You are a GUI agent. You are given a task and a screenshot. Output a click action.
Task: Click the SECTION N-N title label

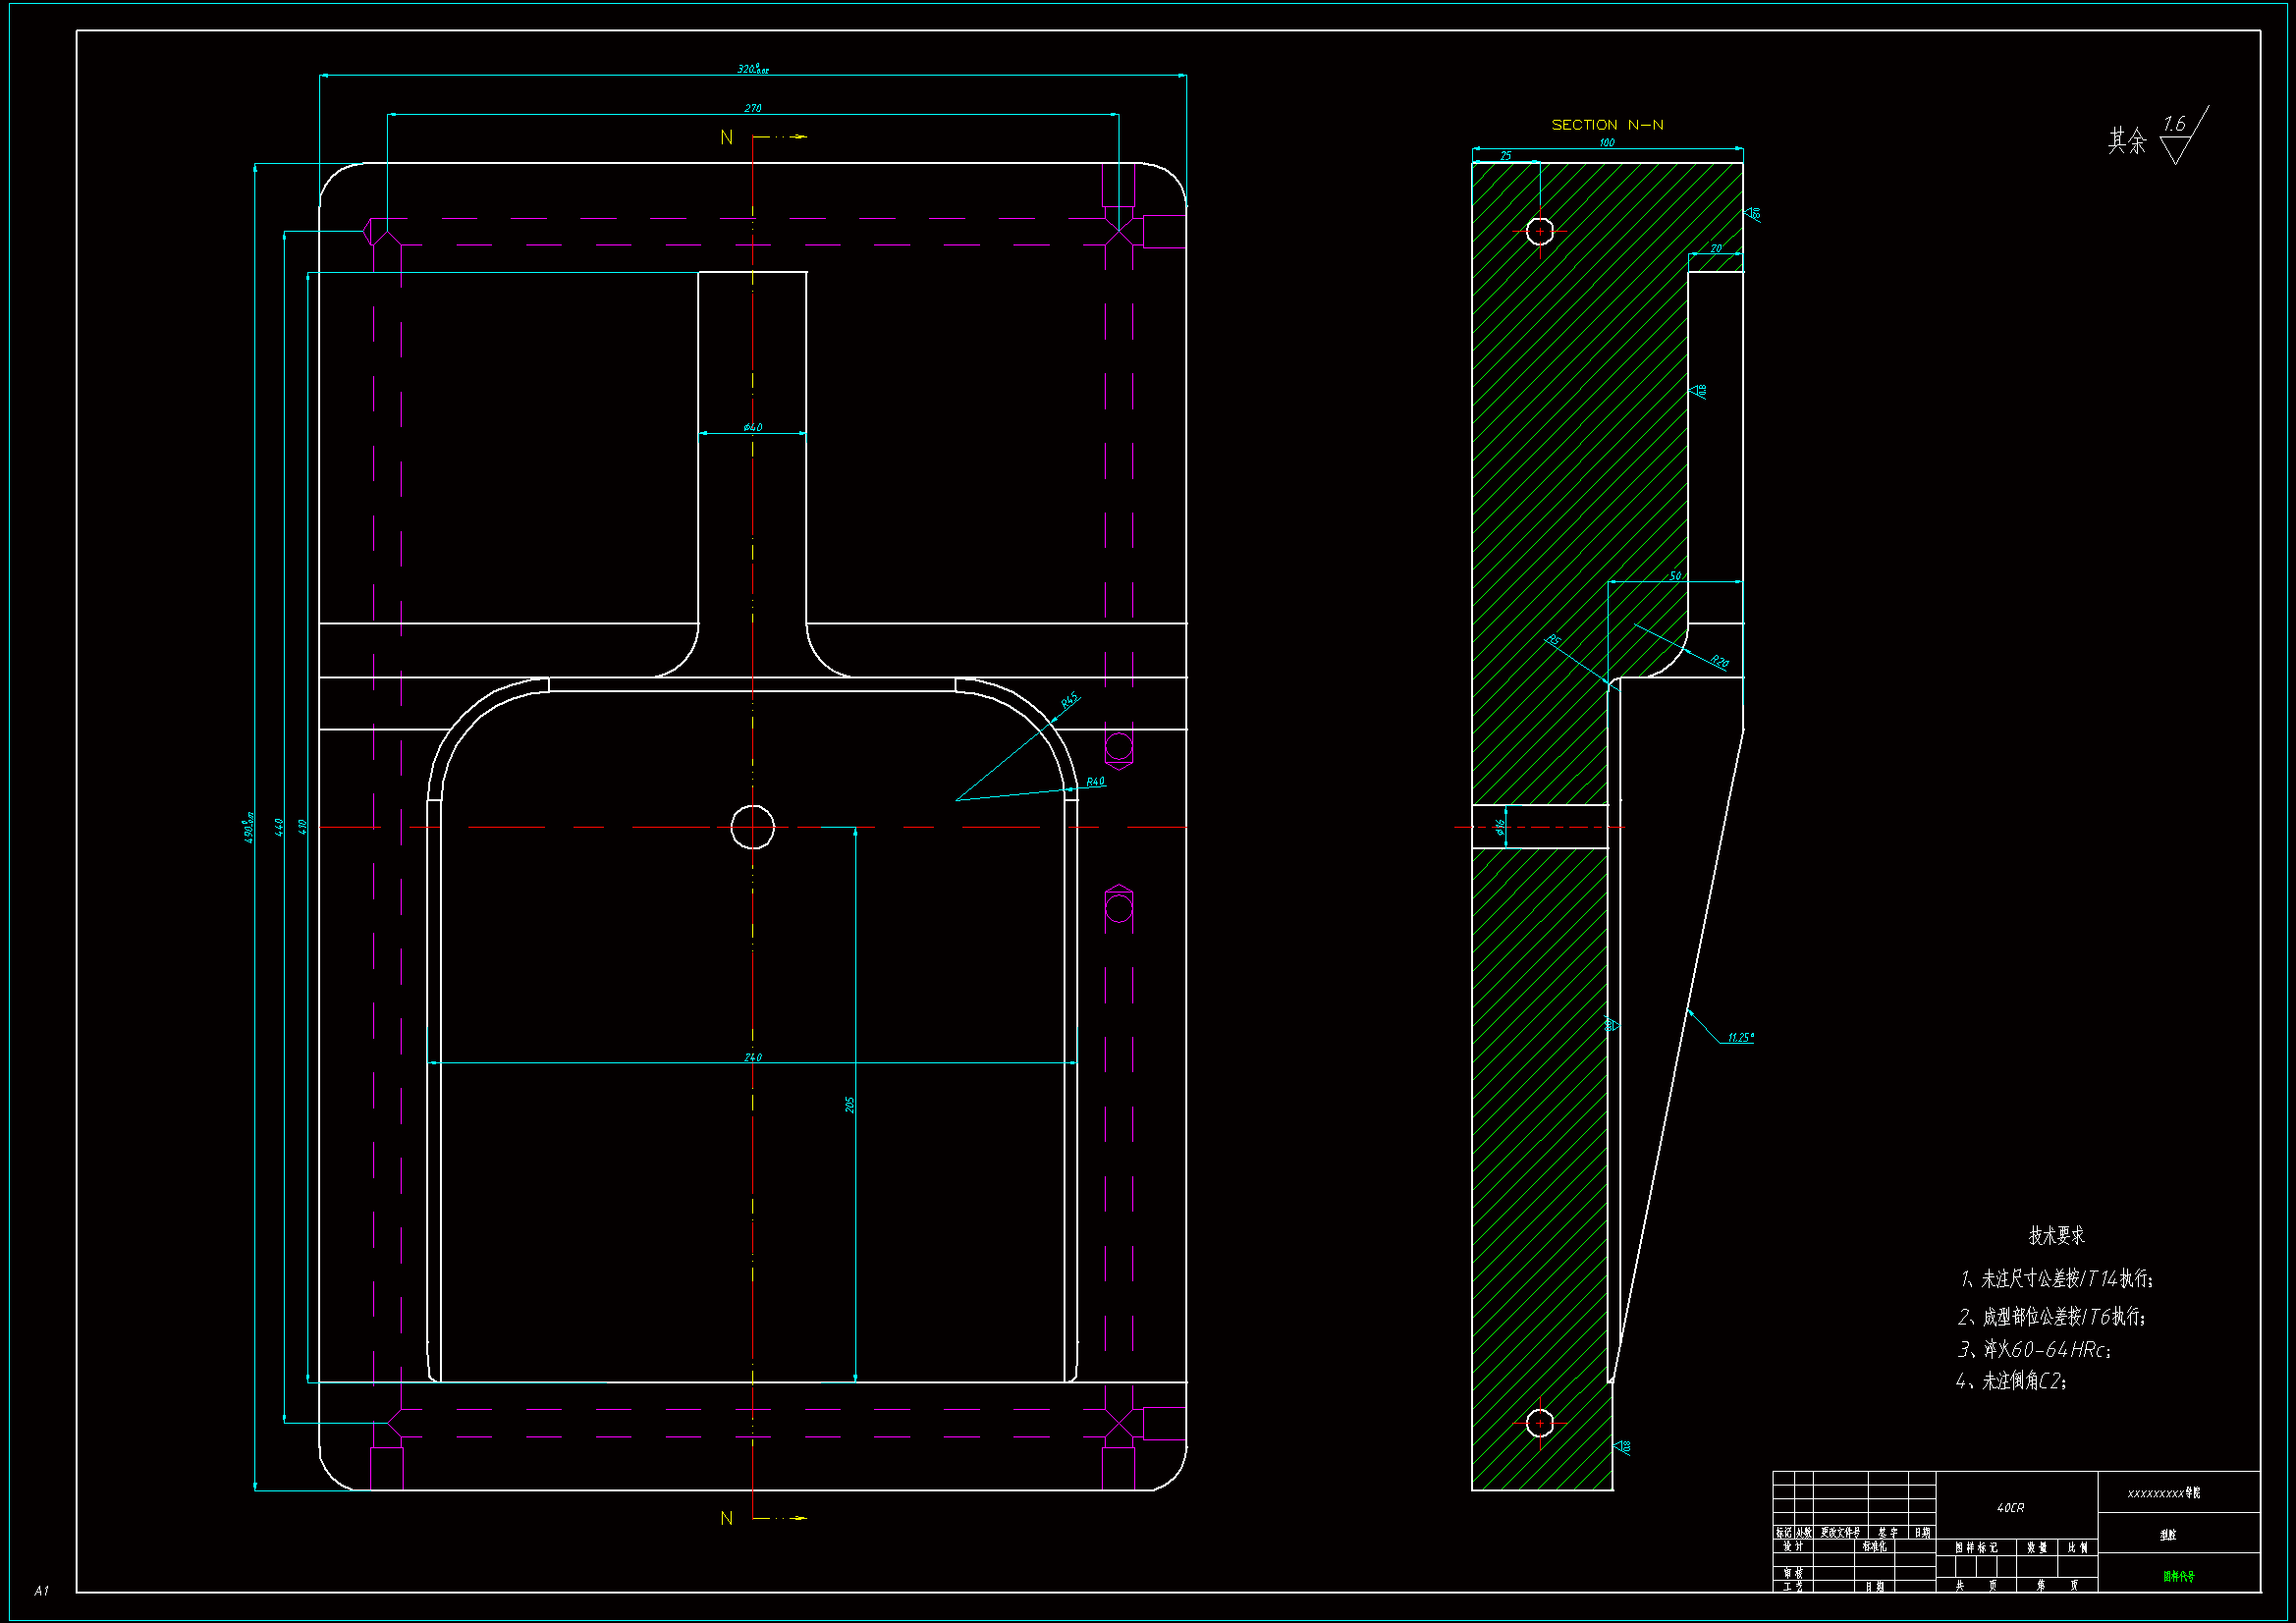(x=1607, y=125)
